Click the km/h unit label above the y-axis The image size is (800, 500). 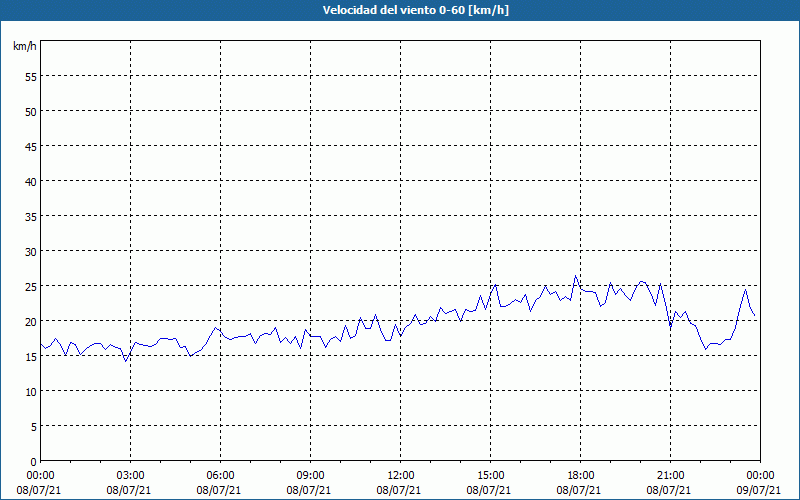[x=24, y=47]
